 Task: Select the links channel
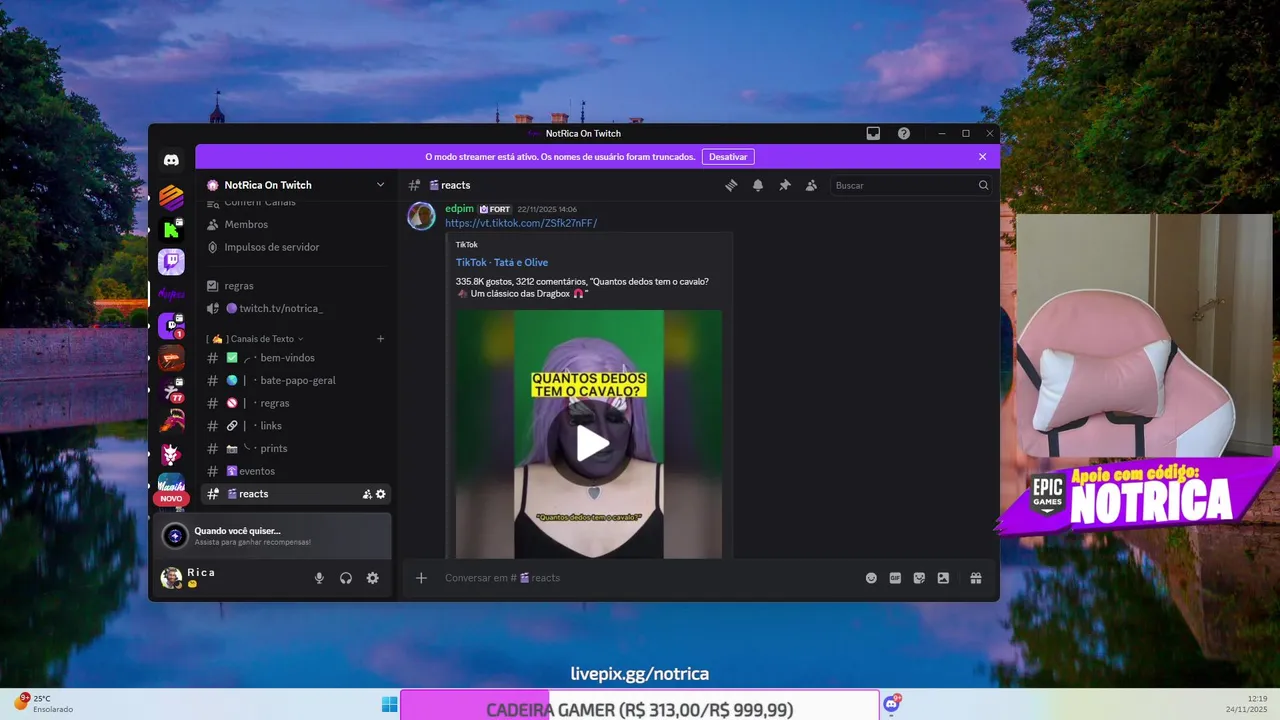click(x=295, y=426)
